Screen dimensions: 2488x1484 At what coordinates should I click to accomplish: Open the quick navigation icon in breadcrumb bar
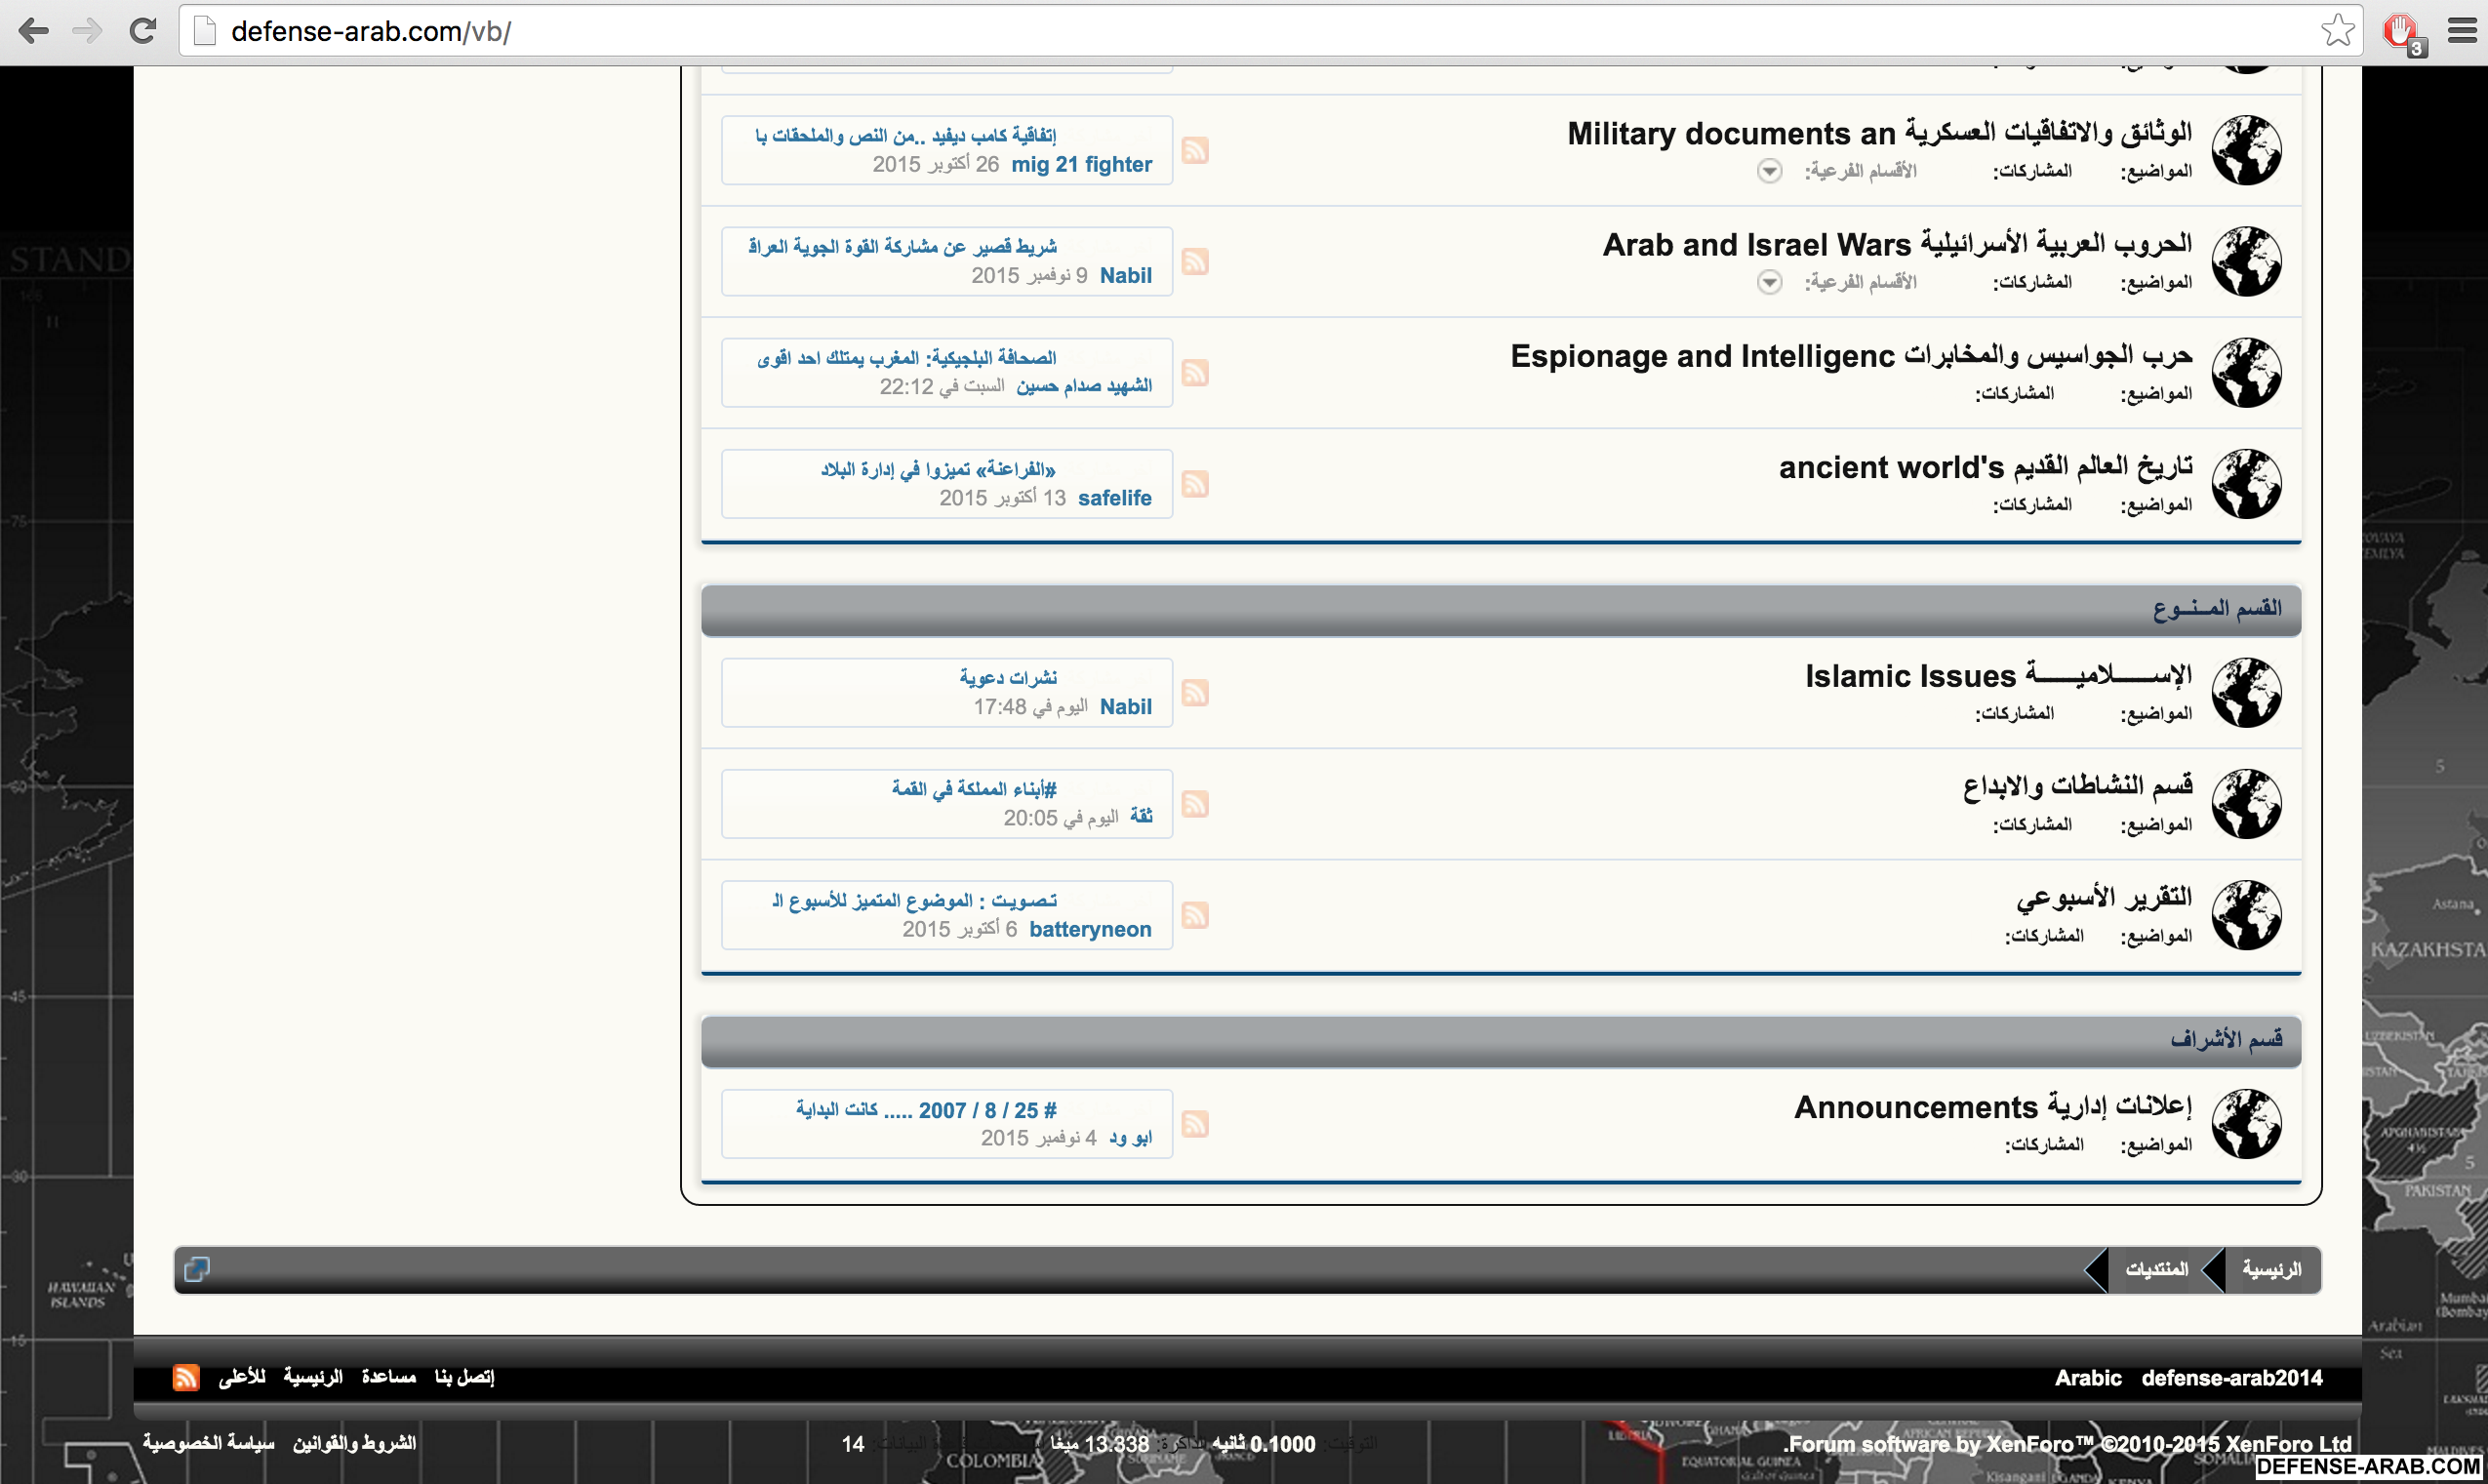(197, 1269)
